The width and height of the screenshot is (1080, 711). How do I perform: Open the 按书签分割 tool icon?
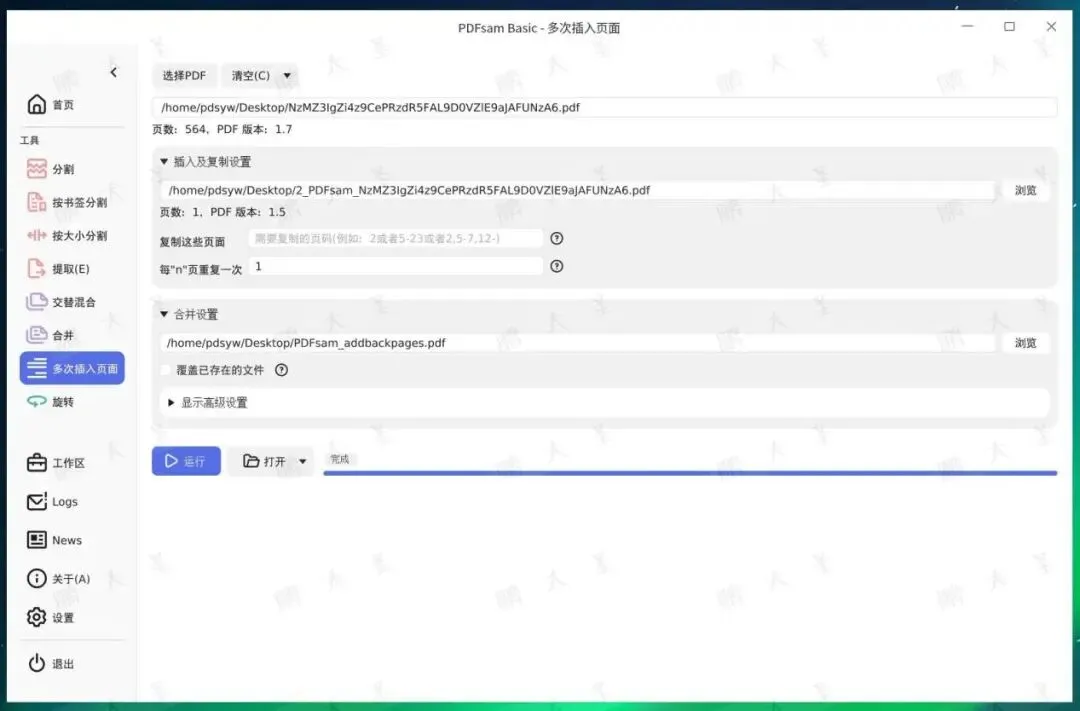(x=37, y=202)
